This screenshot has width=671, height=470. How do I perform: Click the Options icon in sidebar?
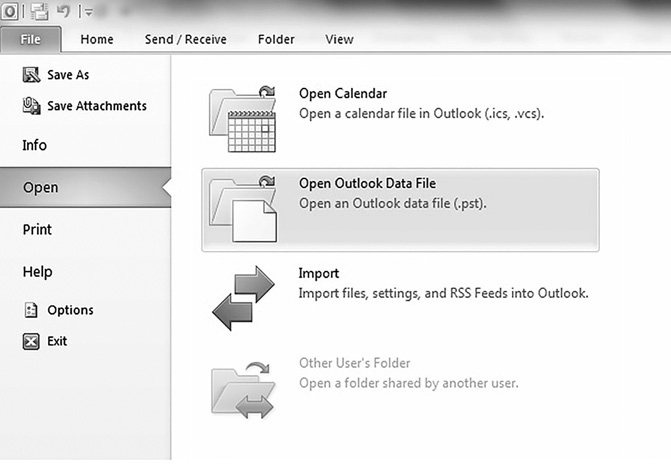[31, 310]
